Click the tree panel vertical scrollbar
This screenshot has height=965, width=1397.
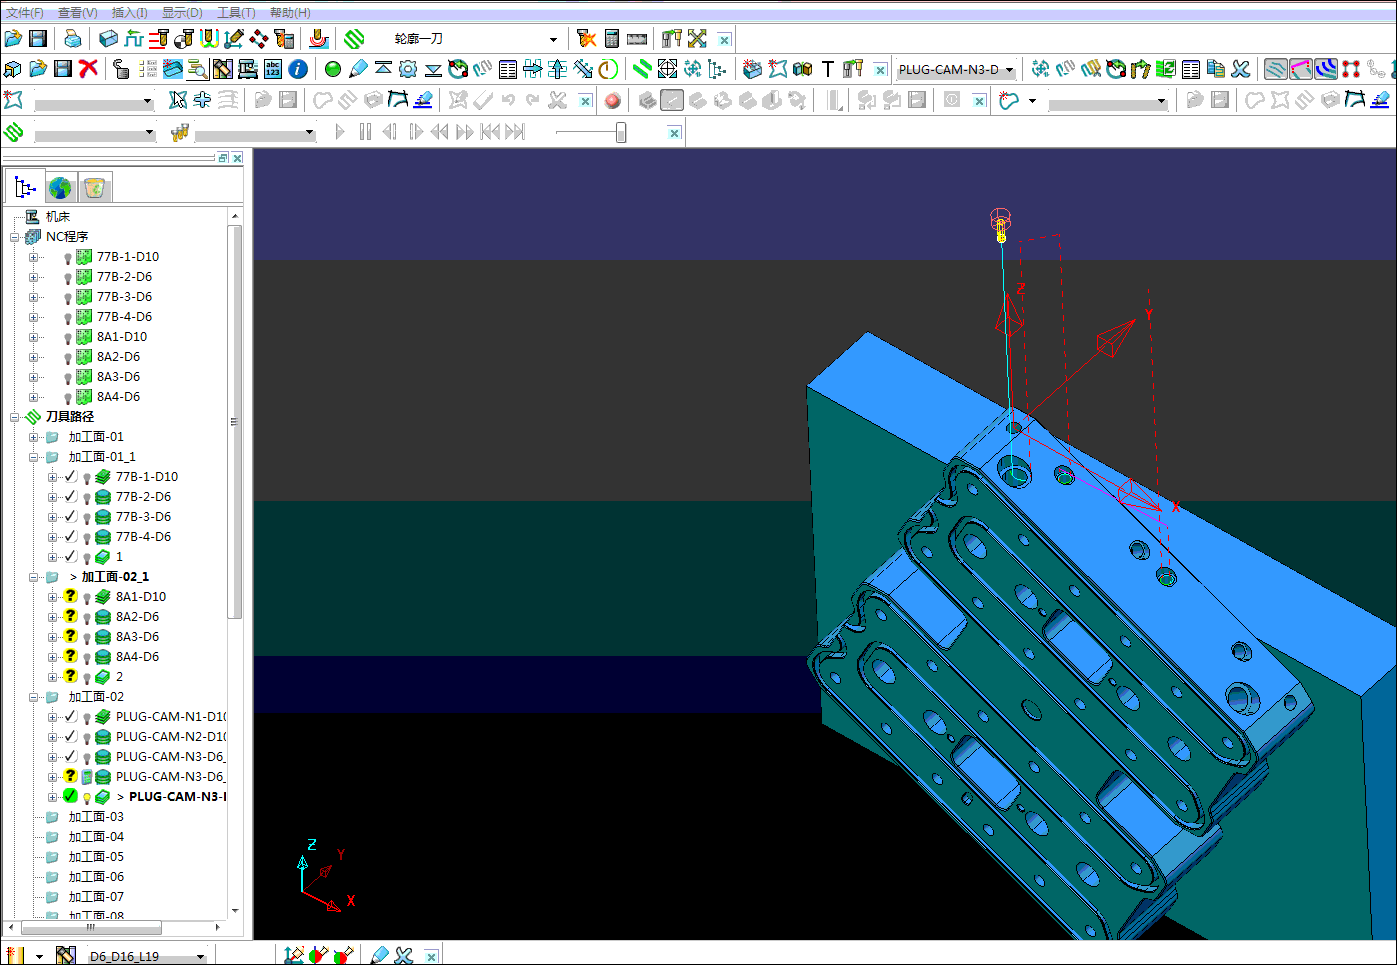(235, 421)
